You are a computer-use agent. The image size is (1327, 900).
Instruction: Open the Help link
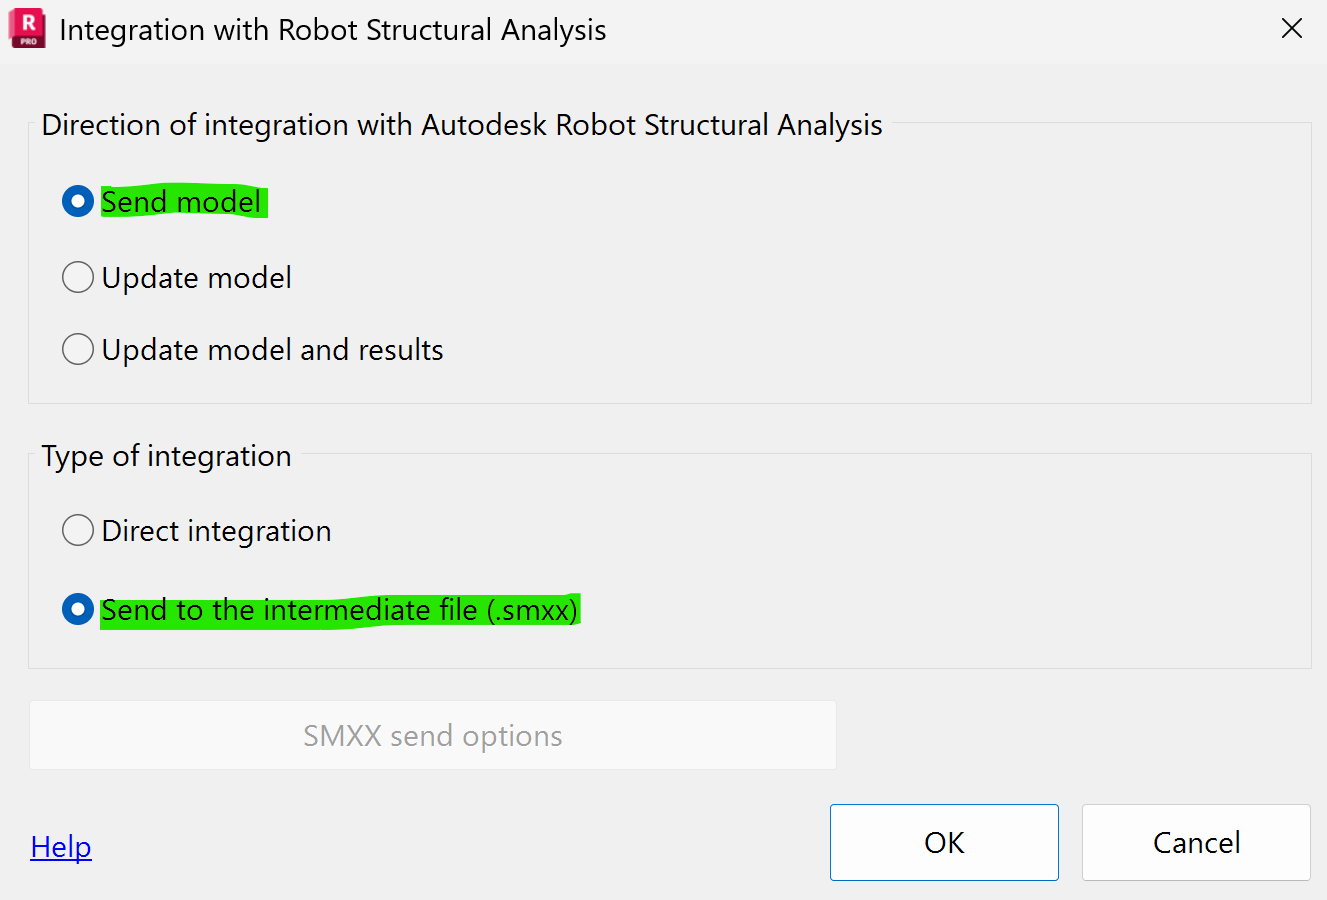(60, 846)
